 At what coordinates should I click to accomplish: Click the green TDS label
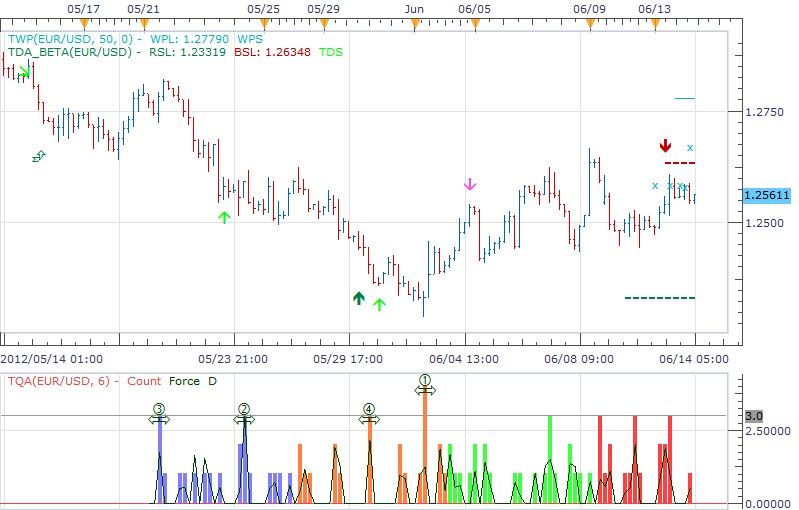[x=331, y=52]
